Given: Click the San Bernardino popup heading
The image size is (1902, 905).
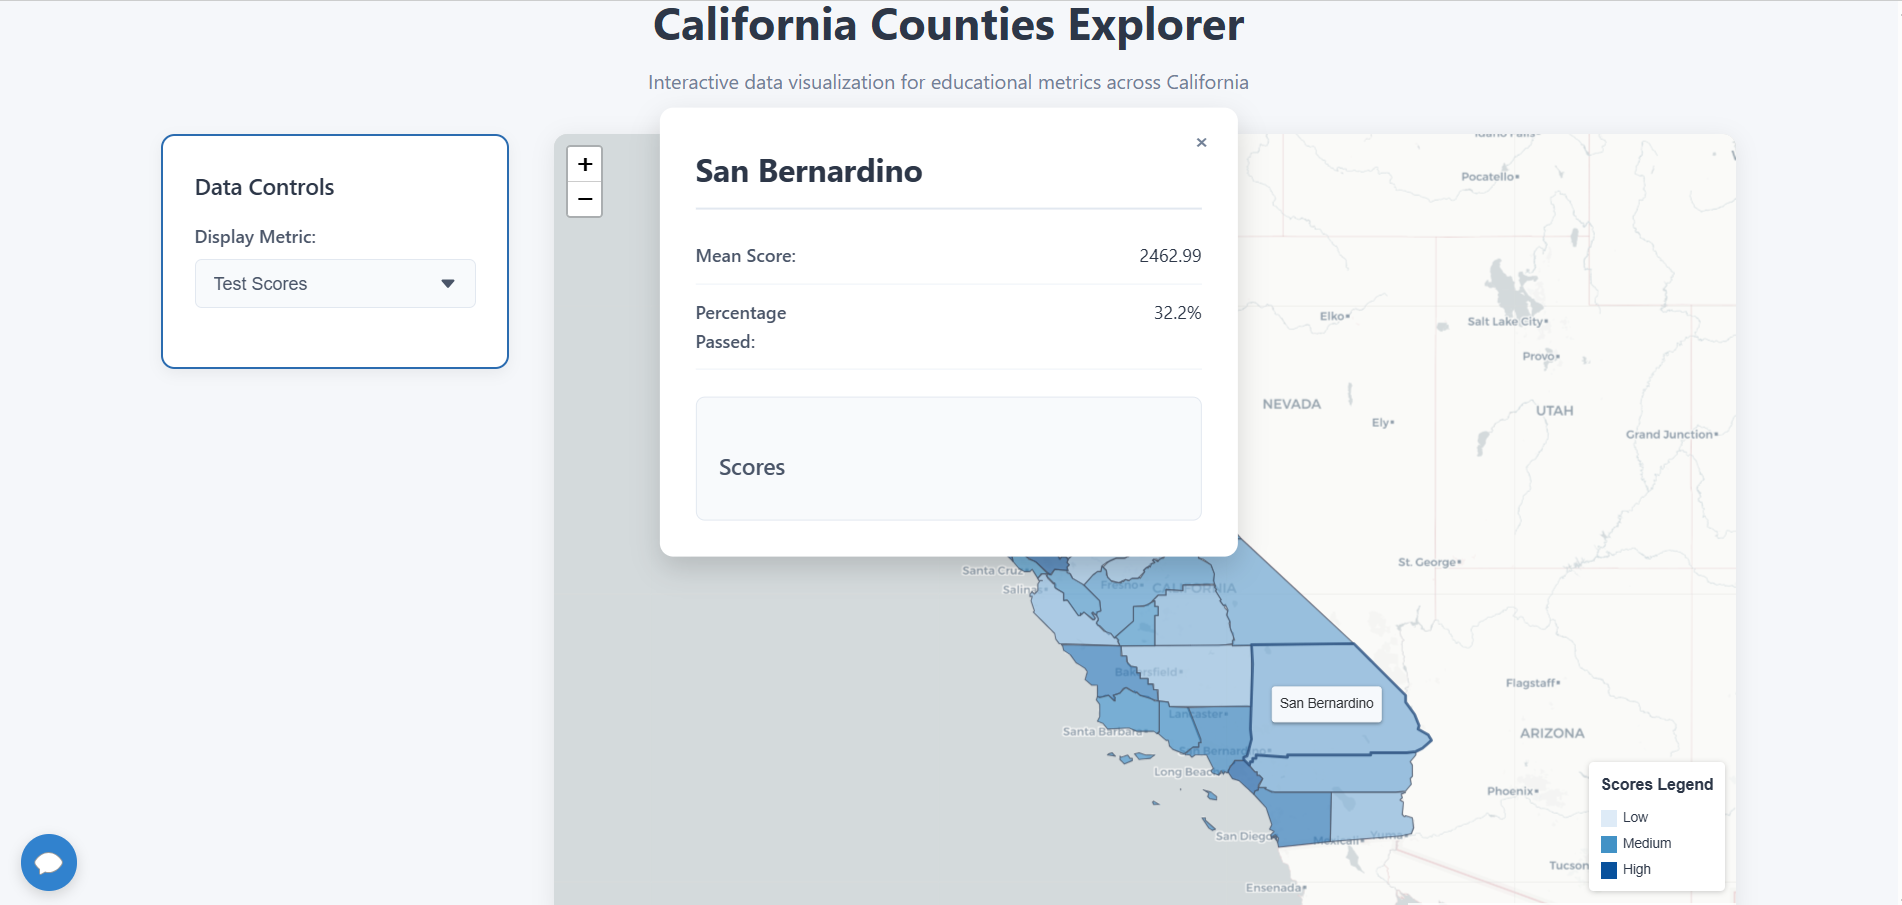Looking at the screenshot, I should pos(809,172).
